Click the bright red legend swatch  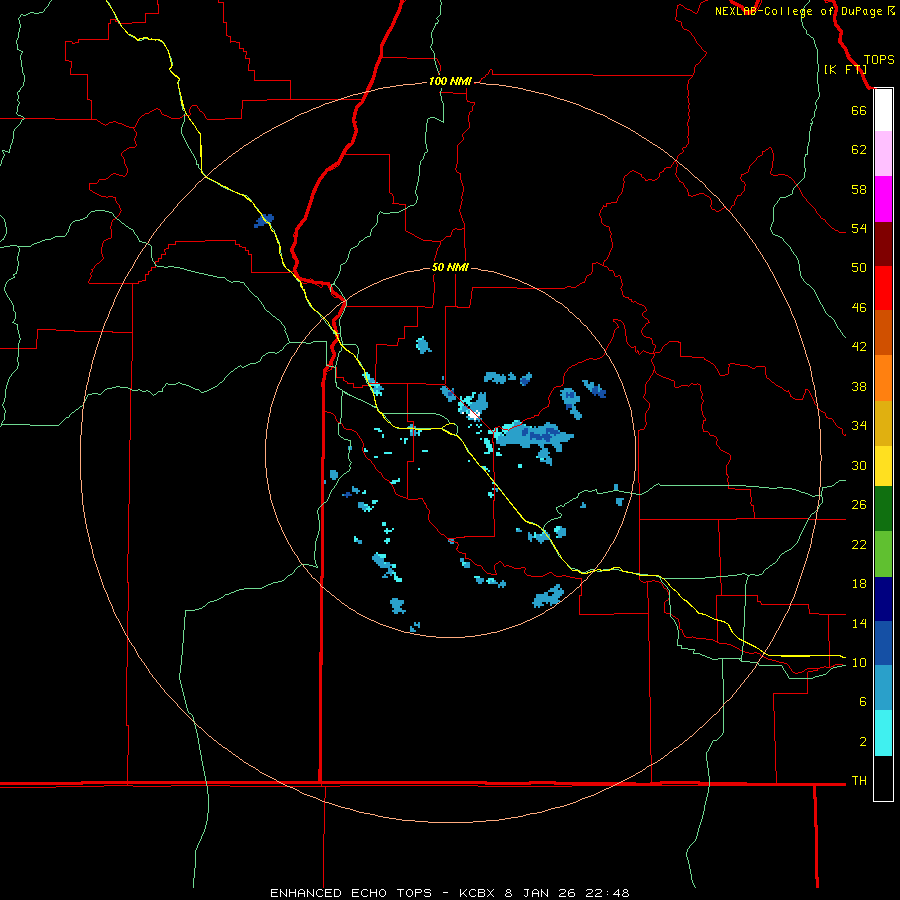883,288
